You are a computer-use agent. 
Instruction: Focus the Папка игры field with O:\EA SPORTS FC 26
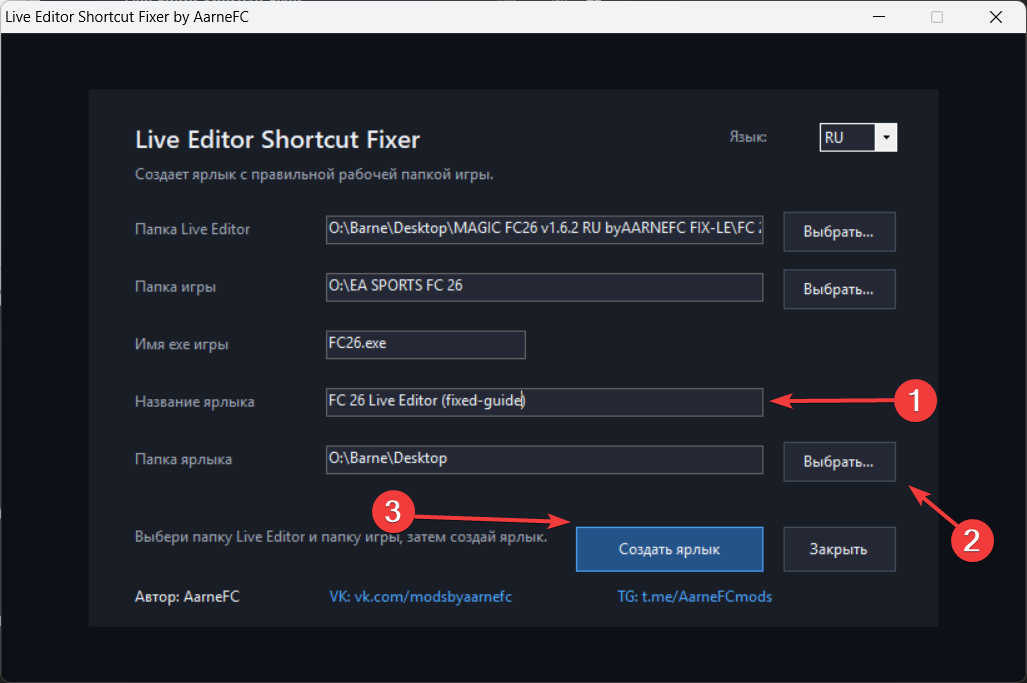point(544,287)
